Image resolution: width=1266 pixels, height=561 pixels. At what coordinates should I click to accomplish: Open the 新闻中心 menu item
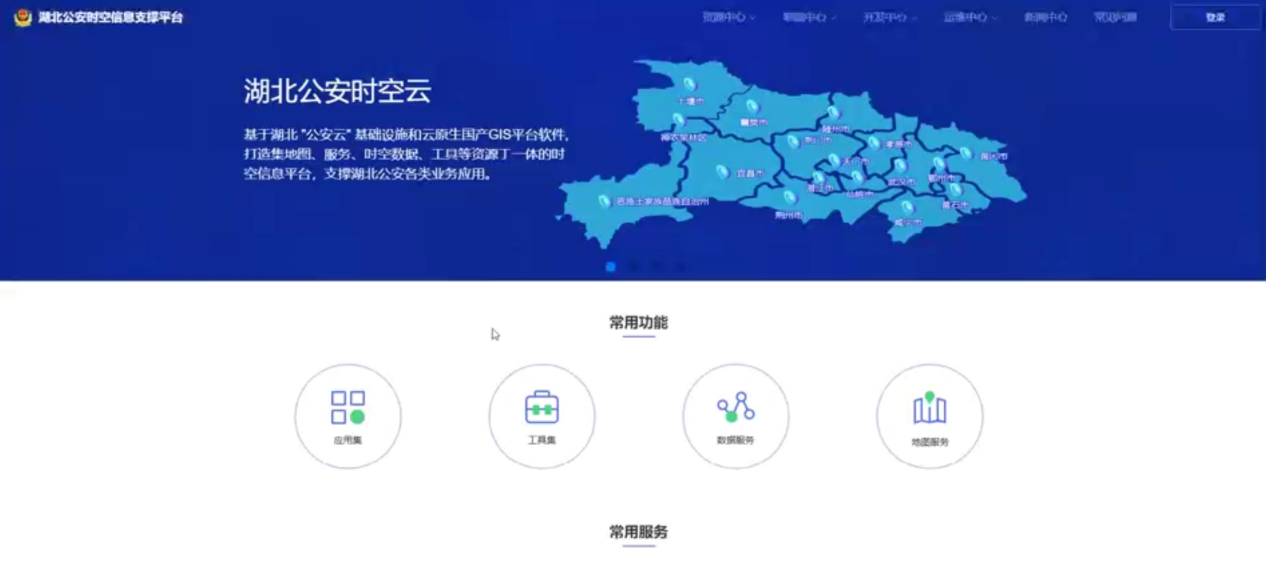coord(1045,17)
